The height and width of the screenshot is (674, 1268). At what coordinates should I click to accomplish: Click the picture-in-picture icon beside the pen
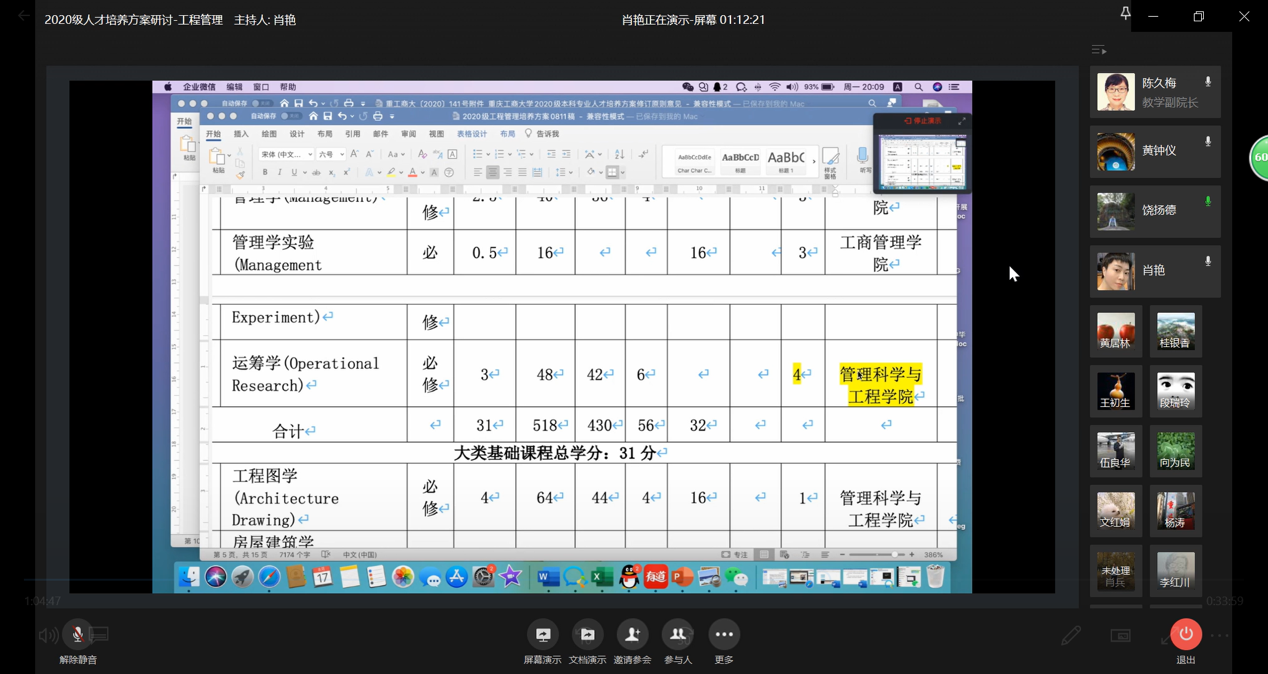pyautogui.click(x=1120, y=635)
